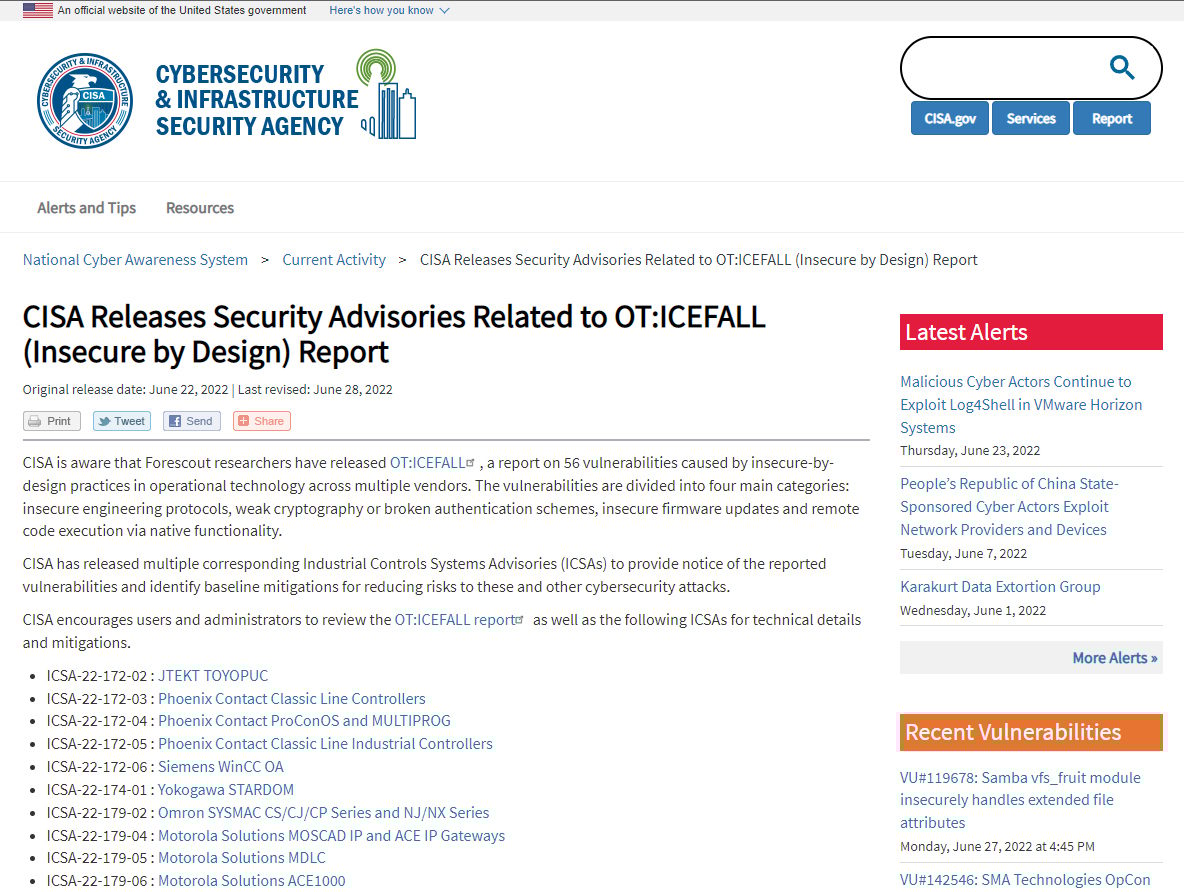Screen dimensions: 1184x892
Task: Click the search magnifier icon
Action: click(1122, 68)
